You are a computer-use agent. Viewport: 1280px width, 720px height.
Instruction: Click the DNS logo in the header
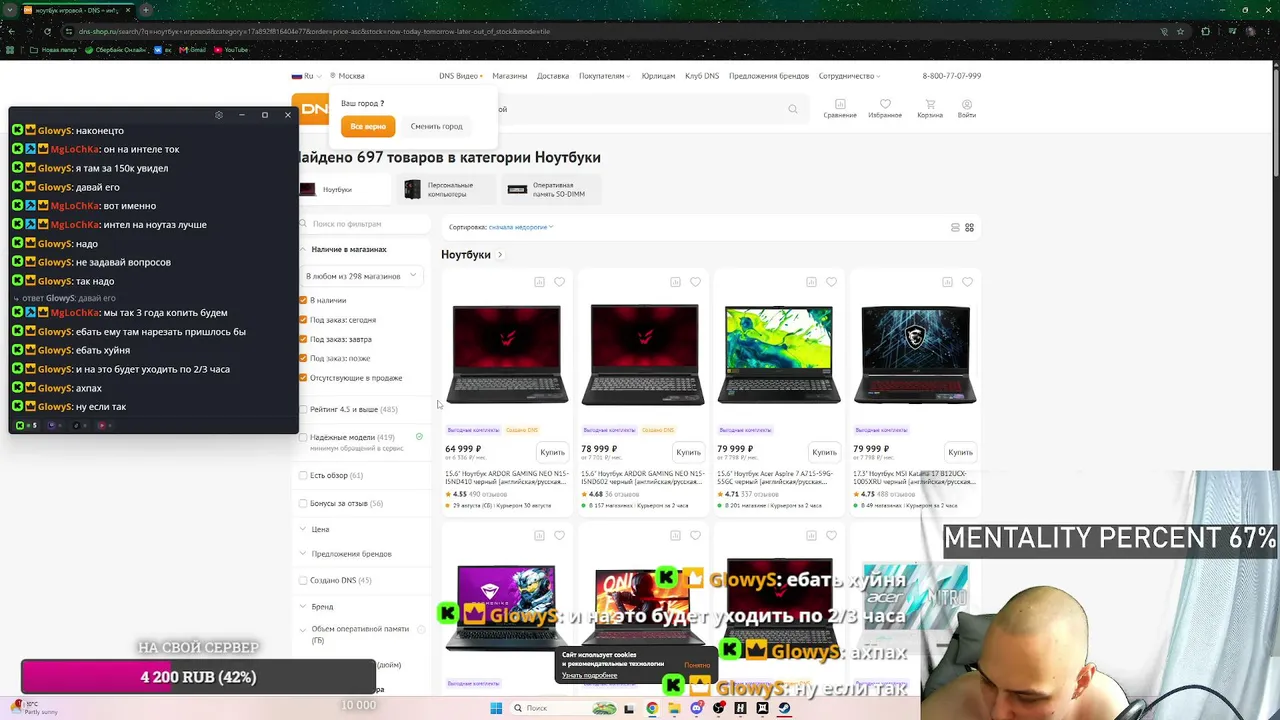(311, 109)
